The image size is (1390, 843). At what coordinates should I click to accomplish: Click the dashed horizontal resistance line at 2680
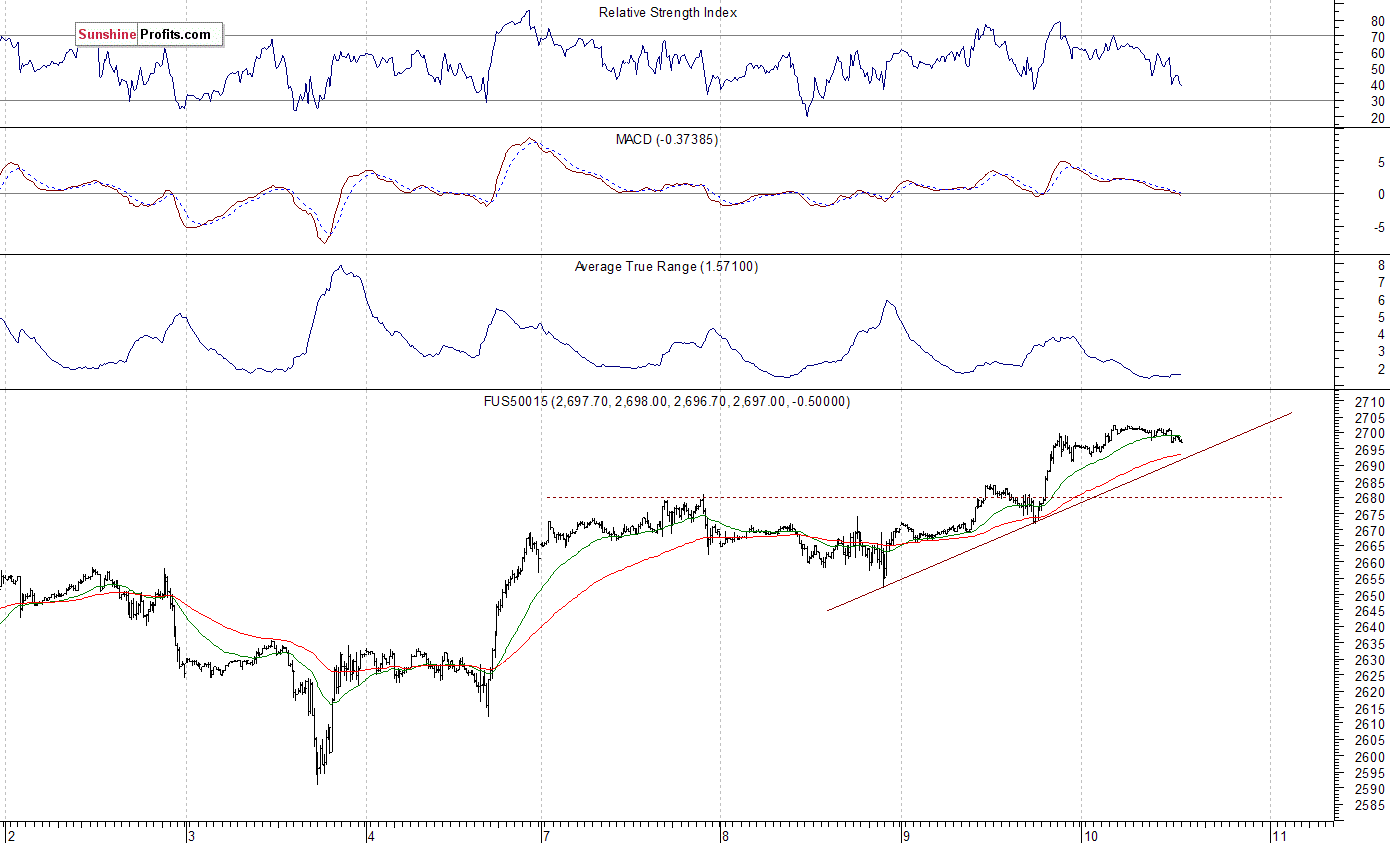tap(913, 497)
